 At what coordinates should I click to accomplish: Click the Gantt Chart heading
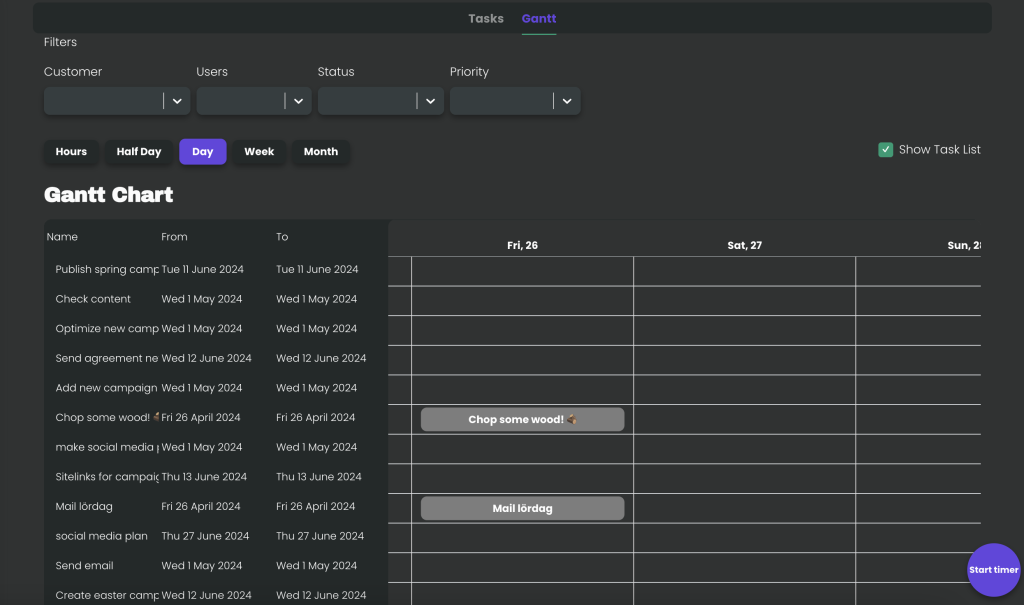coord(108,195)
